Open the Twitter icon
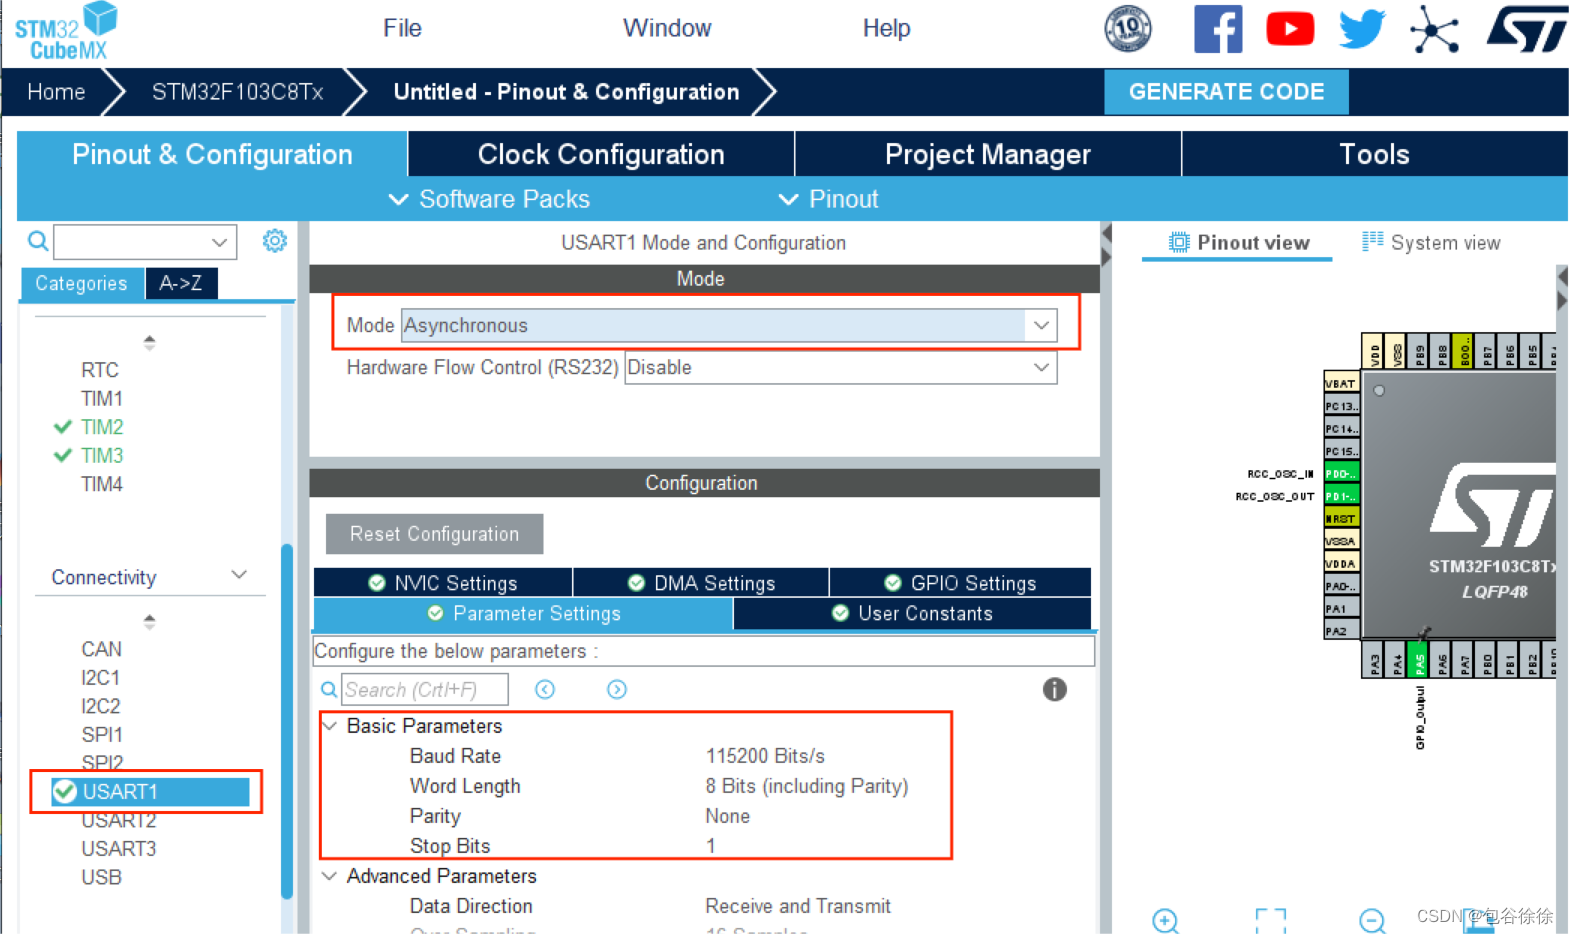Screen dimensions: 1569x934 (1362, 29)
